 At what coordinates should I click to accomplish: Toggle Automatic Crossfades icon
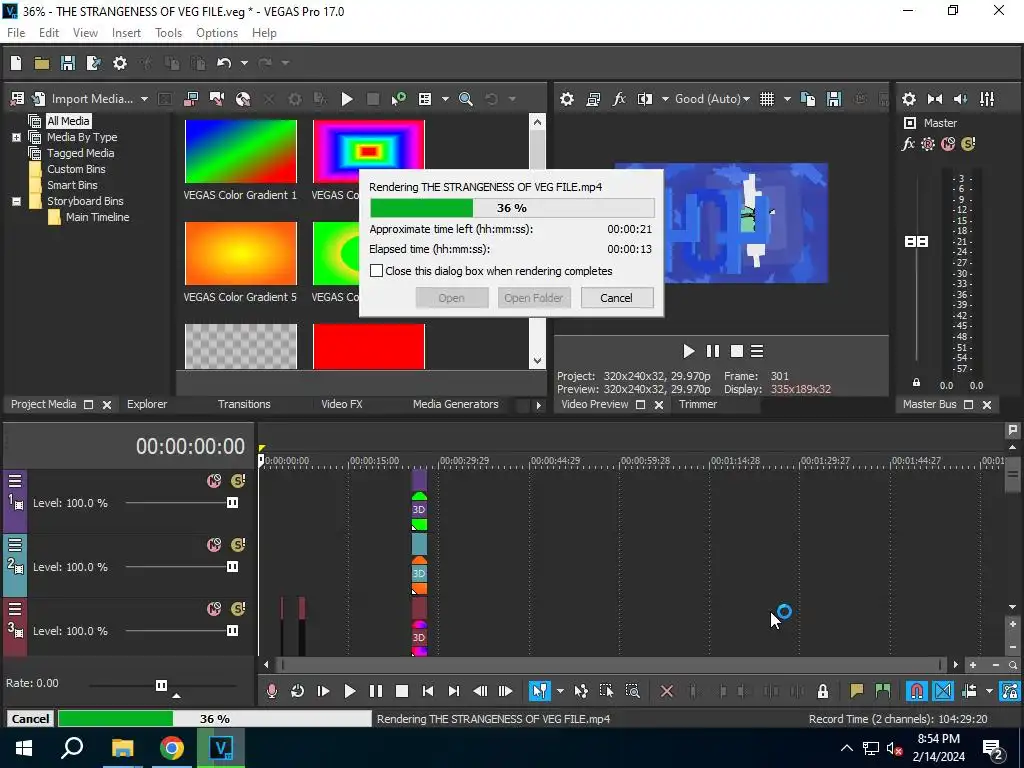point(943,691)
